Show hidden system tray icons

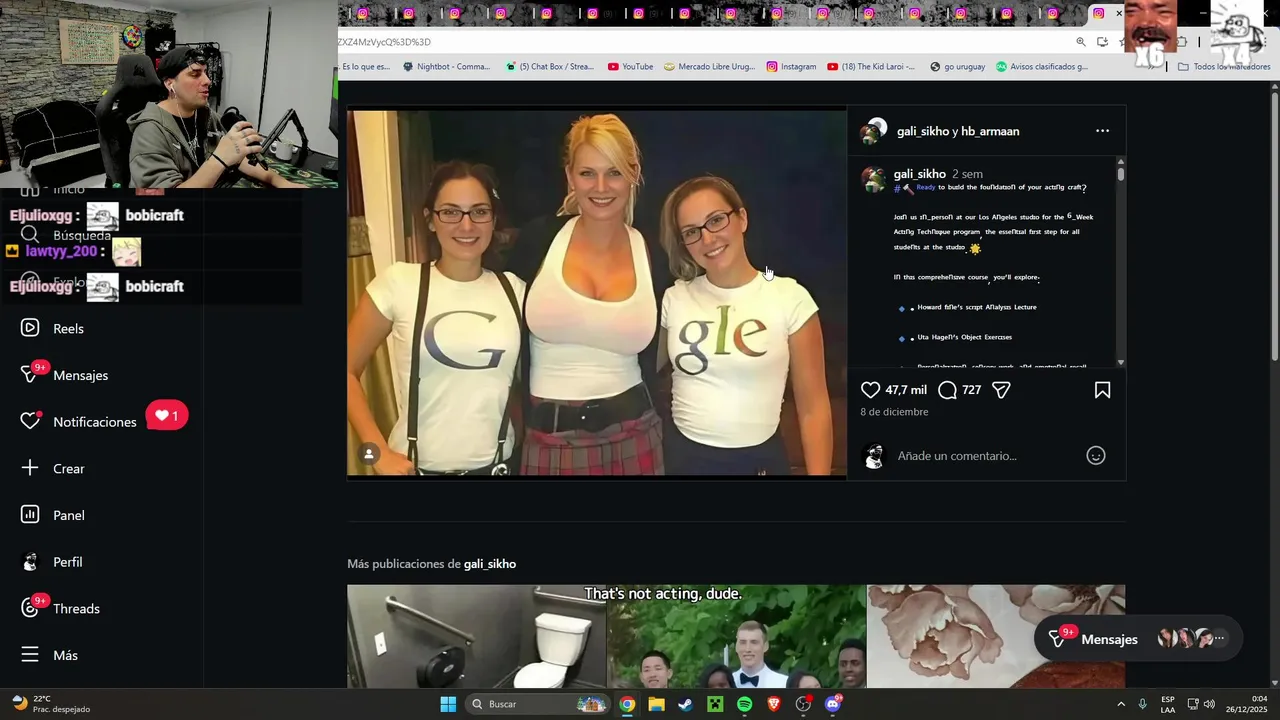tap(1121, 704)
